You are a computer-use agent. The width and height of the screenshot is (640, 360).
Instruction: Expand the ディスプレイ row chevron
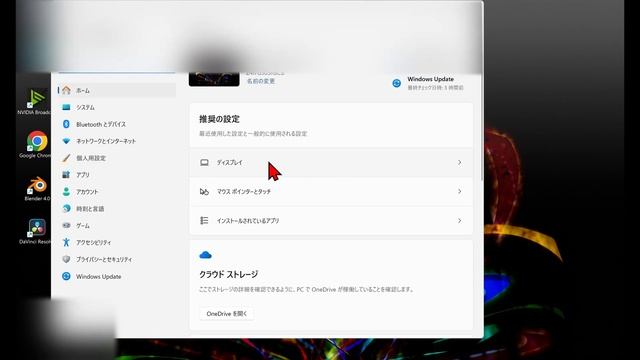coord(460,162)
